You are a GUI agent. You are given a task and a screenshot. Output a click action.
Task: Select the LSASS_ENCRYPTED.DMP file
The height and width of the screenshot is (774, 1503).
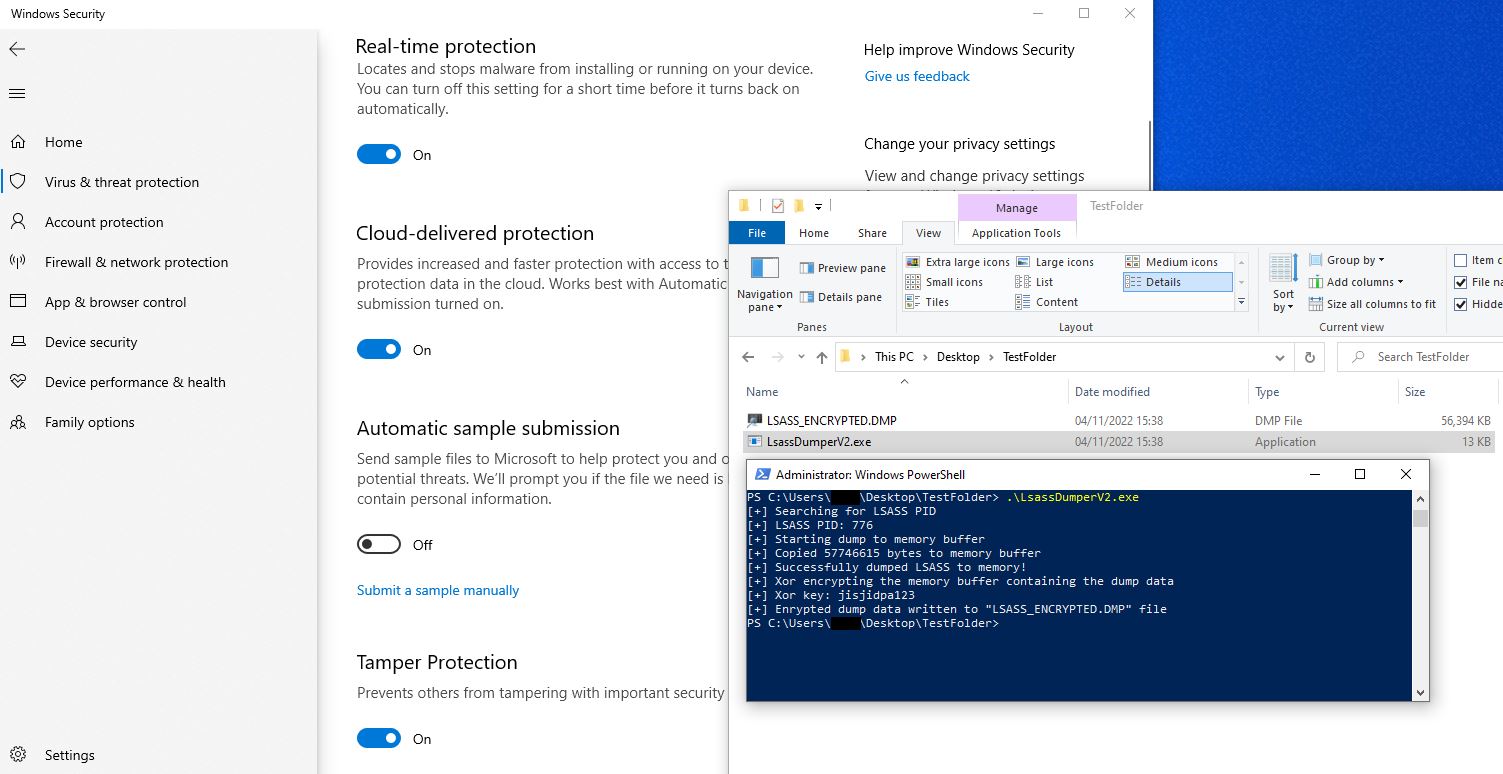click(x=1118, y=421)
